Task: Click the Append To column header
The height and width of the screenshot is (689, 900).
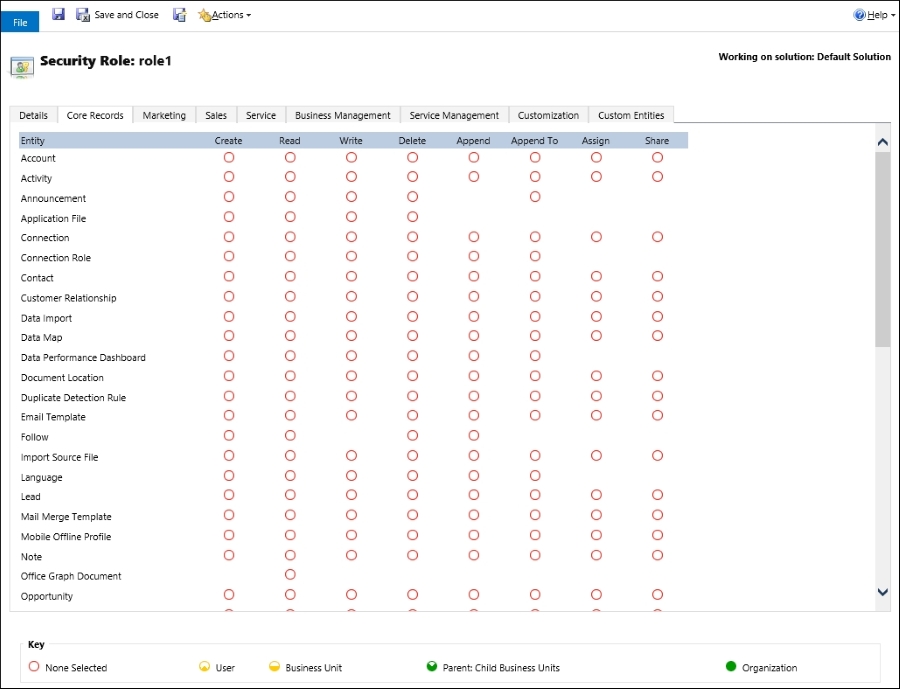Action: (x=534, y=141)
